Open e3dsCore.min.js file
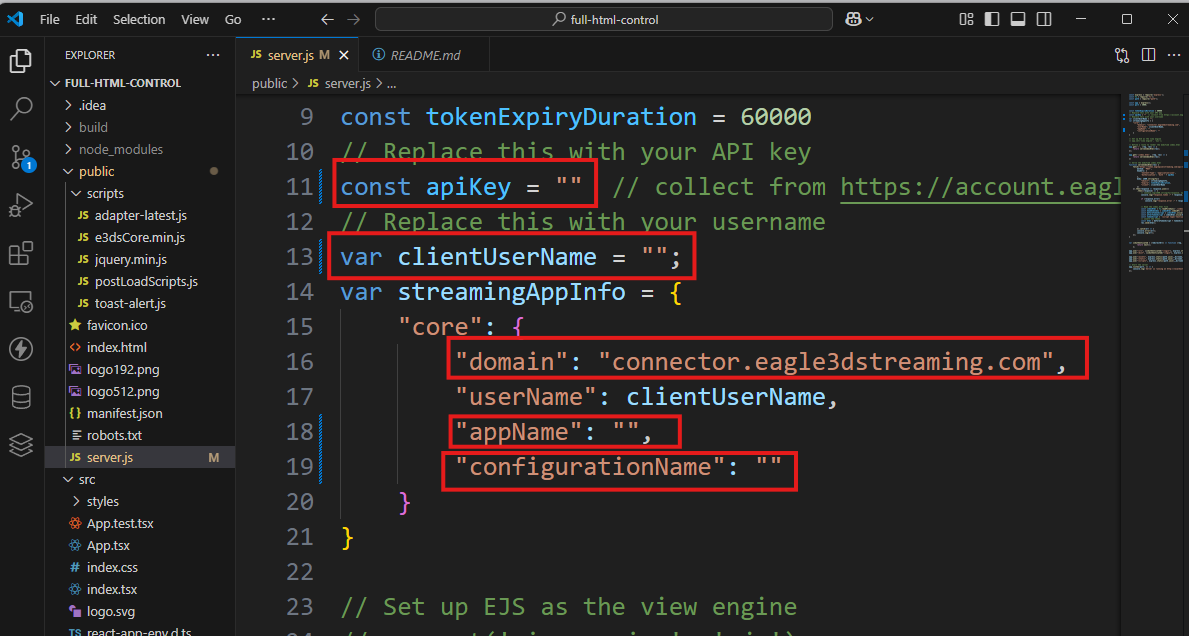Viewport: 1189px width, 636px height. pyautogui.click(x=140, y=237)
